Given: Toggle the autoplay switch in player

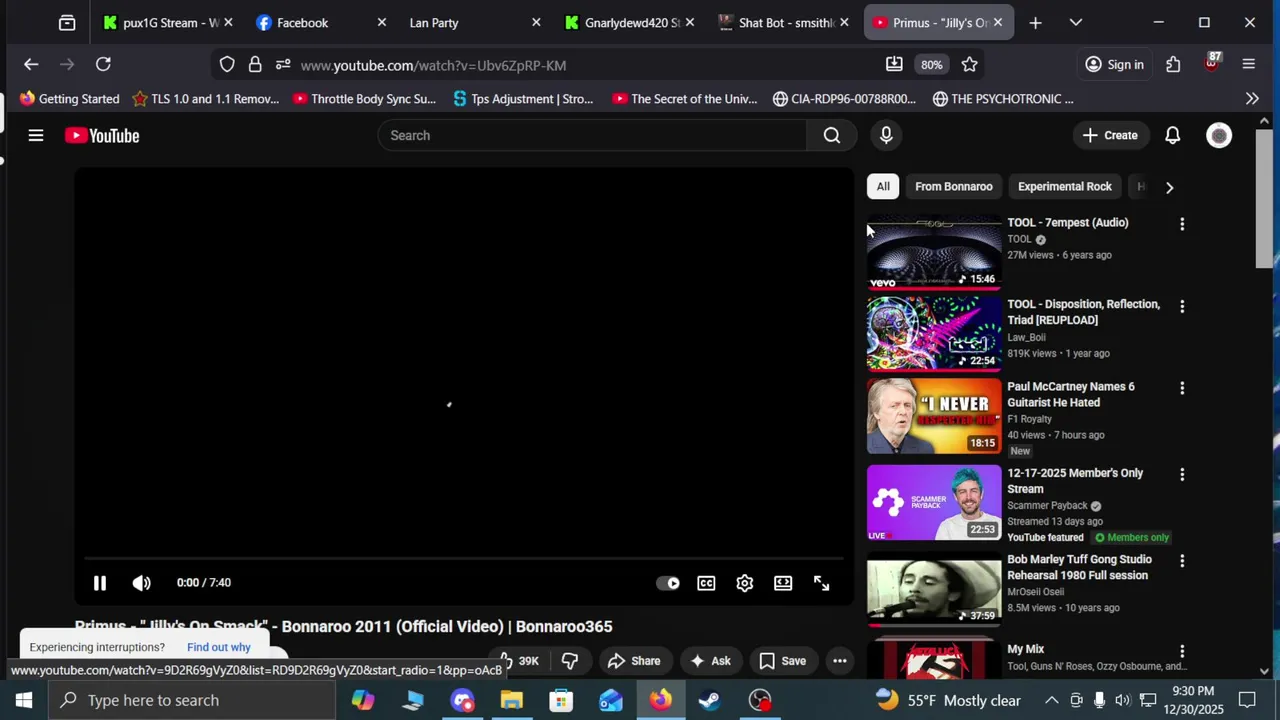Looking at the screenshot, I should 668,583.
